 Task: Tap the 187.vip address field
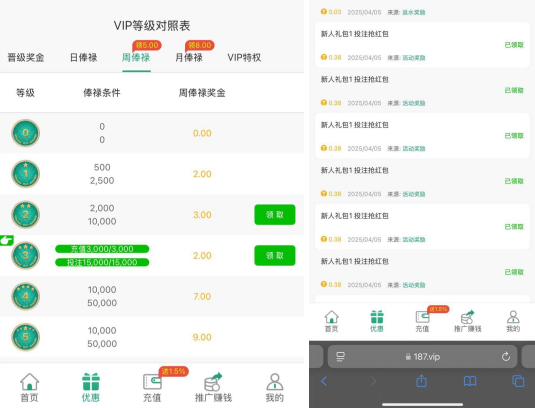click(422, 357)
